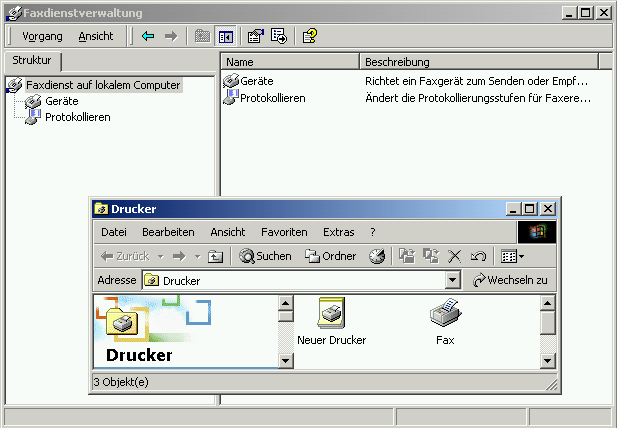This screenshot has width=617, height=428.
Task: Click the down arrow of the Drucker file-list scrollbar
Action: click(548, 360)
